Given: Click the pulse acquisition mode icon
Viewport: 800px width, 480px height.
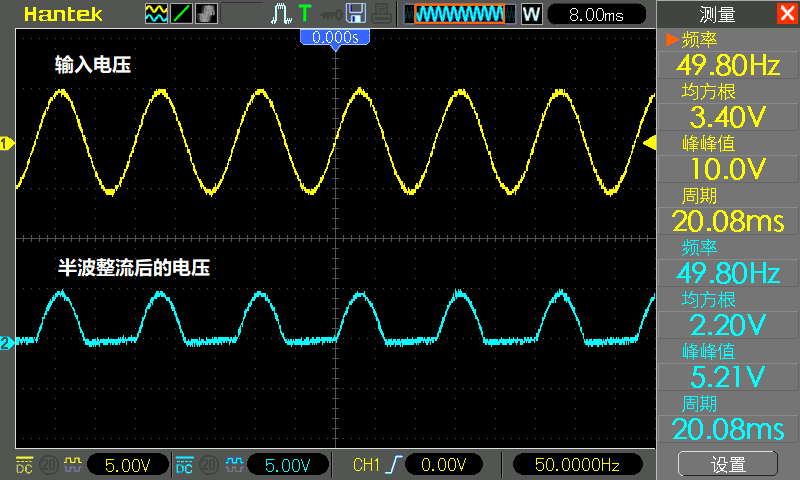Looking at the screenshot, I should 280,14.
